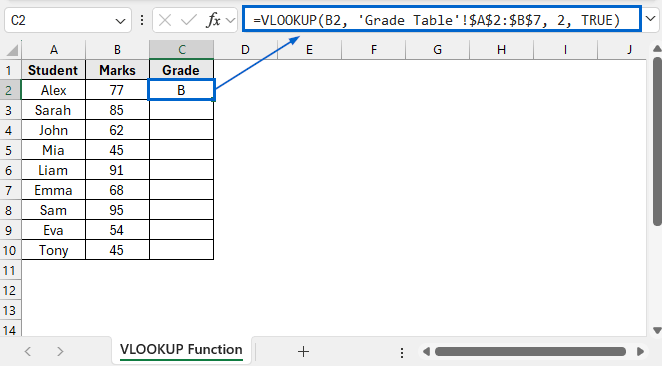Select column A header

coord(54,50)
